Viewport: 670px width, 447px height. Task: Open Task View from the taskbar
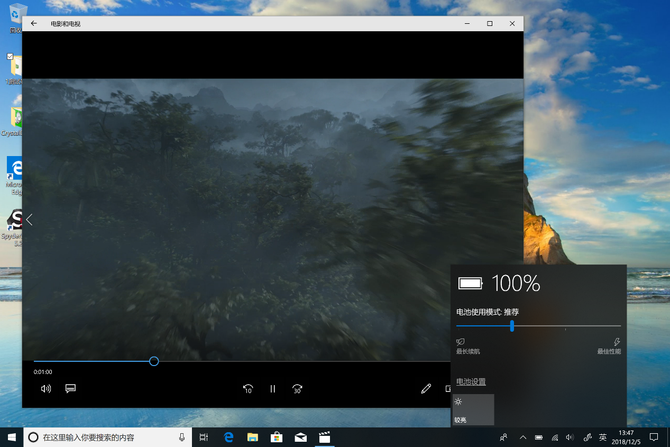204,437
